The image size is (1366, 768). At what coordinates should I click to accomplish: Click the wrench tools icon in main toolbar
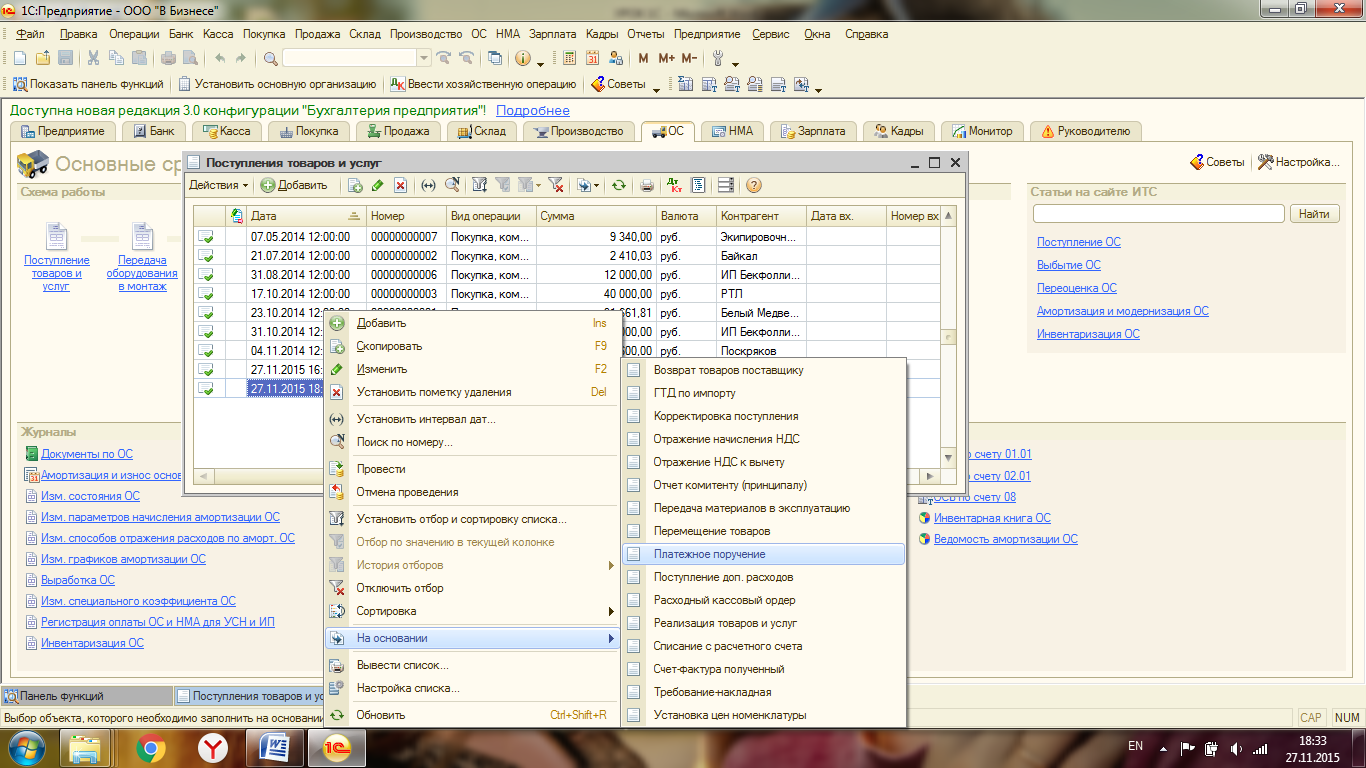click(x=717, y=58)
